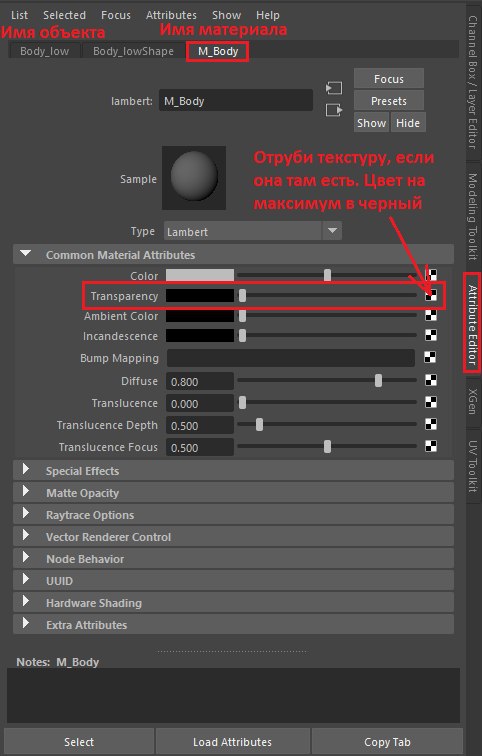Click the Translucence Depth value field
The width and height of the screenshot is (482, 756).
(x=200, y=425)
